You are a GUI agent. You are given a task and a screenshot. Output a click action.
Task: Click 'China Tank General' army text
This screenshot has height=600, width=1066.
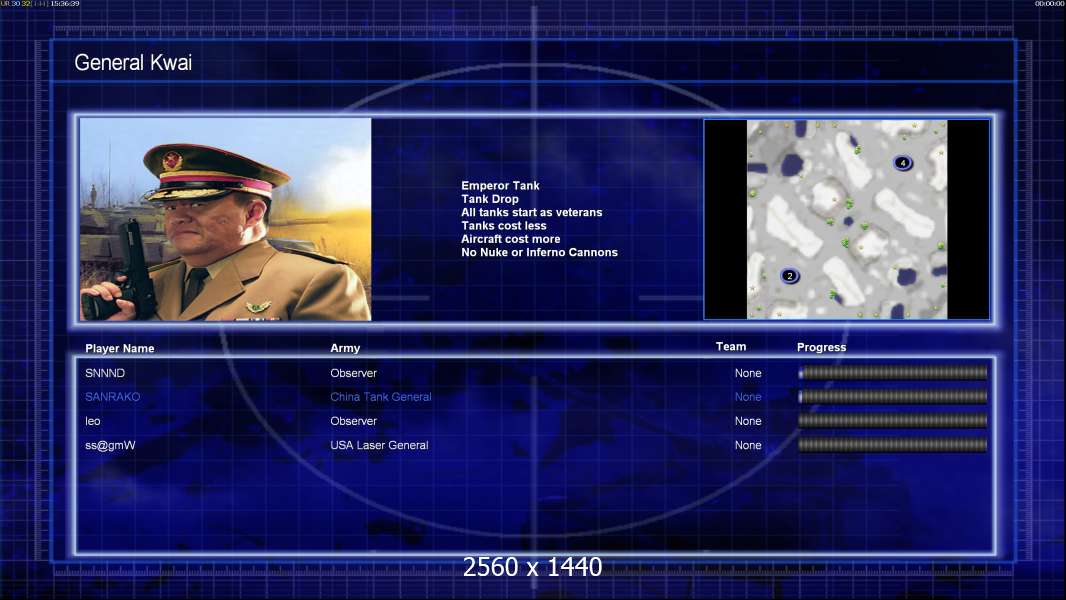381,397
